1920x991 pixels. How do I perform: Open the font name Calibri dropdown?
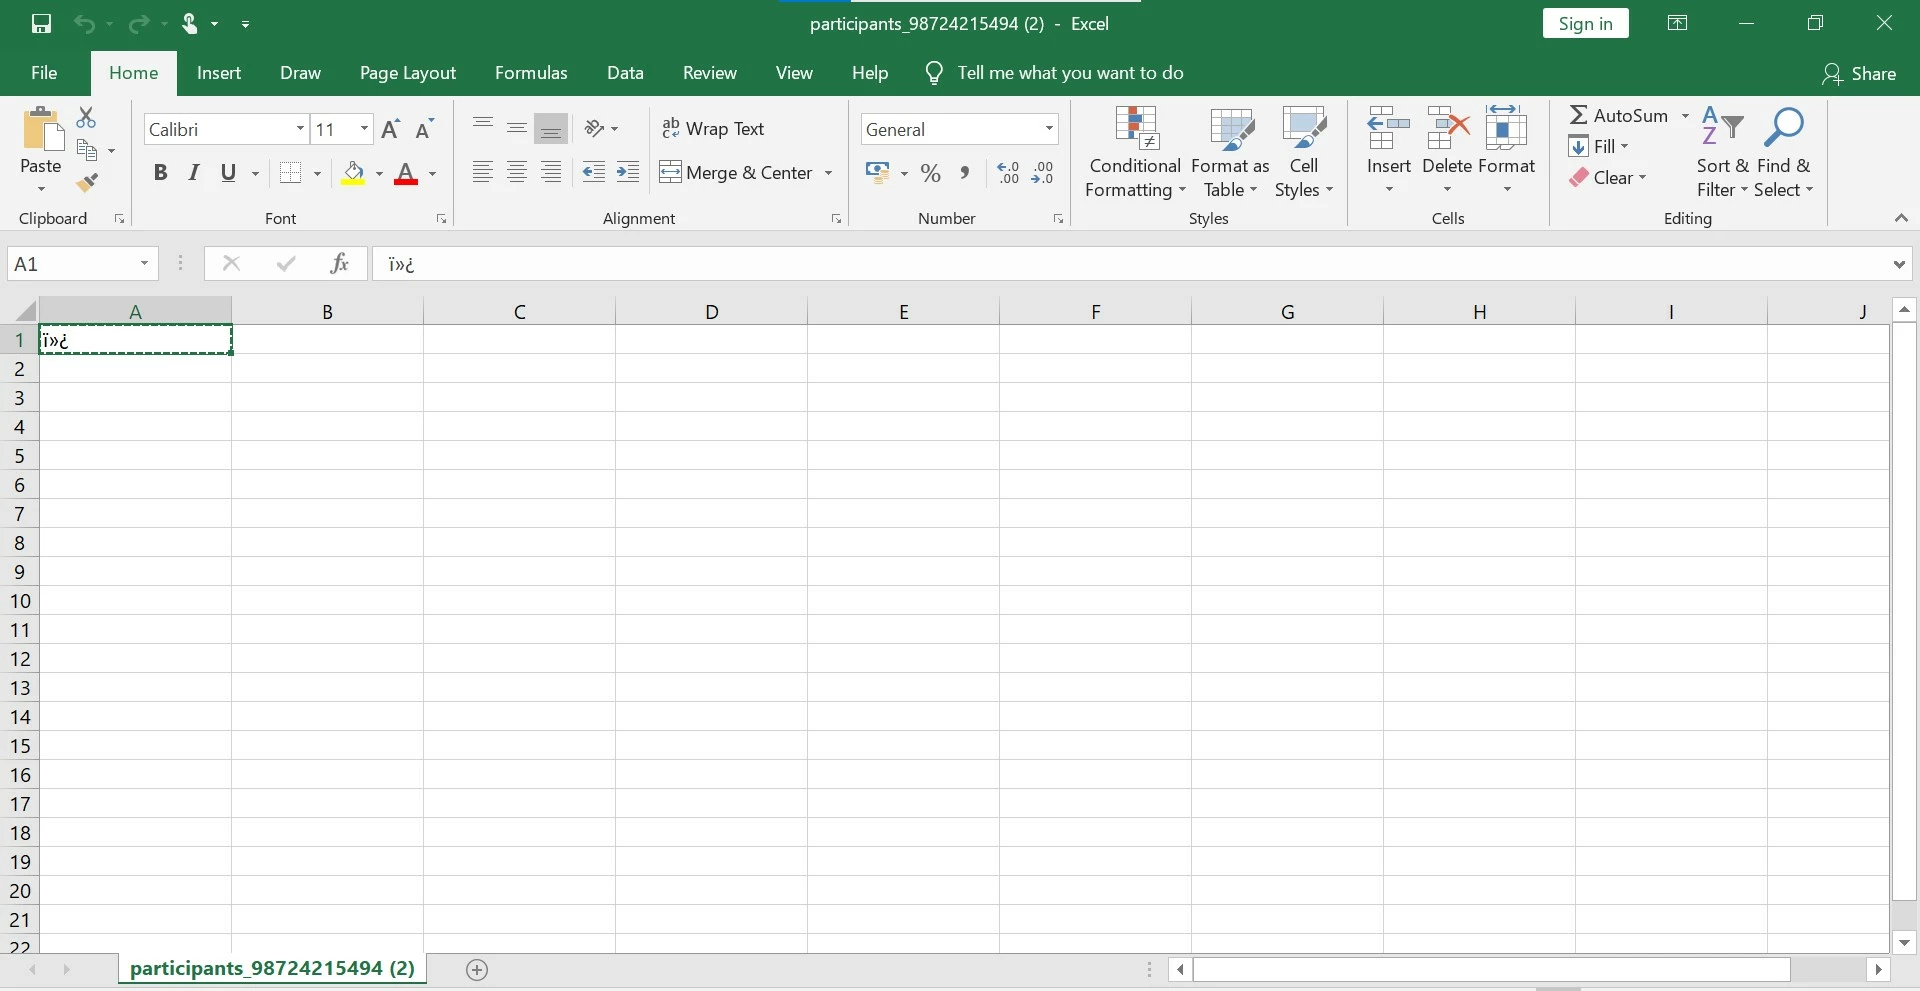click(300, 129)
